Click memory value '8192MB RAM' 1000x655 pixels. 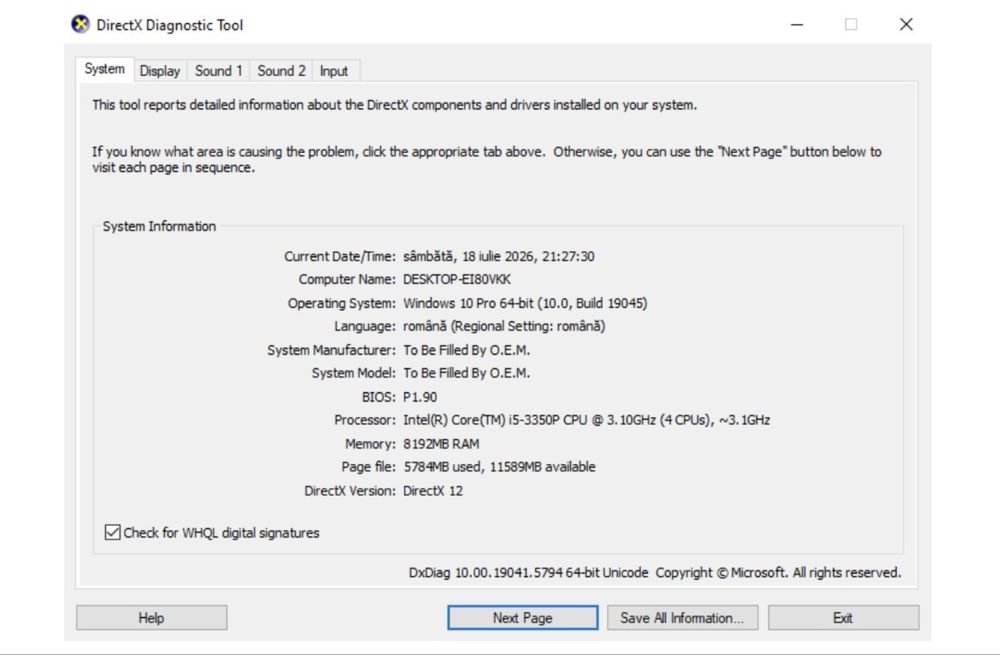441,444
